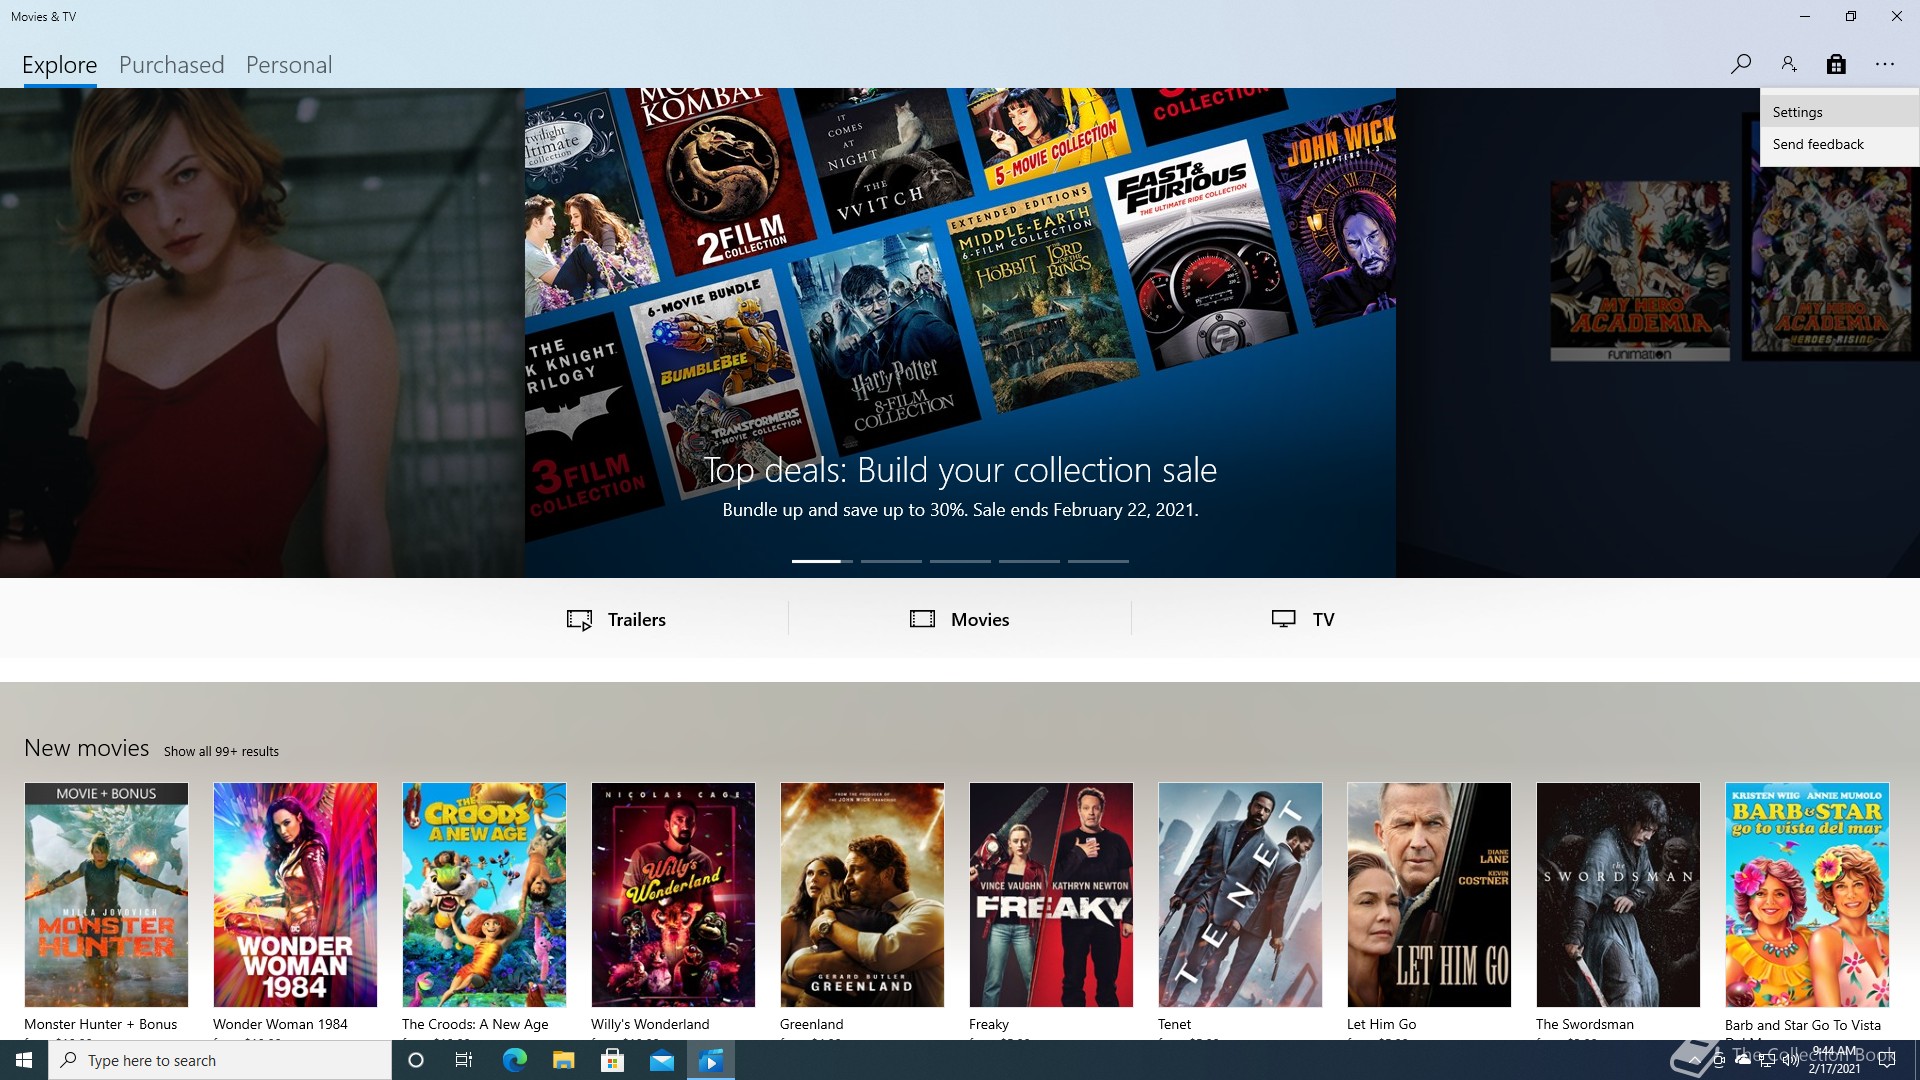
Task: Click Show all 99+ results link
Action: point(221,752)
